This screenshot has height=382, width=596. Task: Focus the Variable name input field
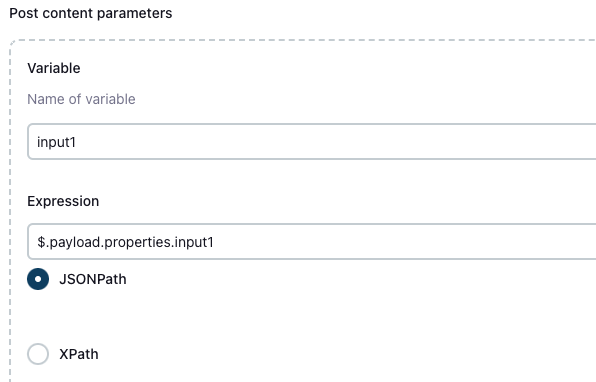coord(312,141)
